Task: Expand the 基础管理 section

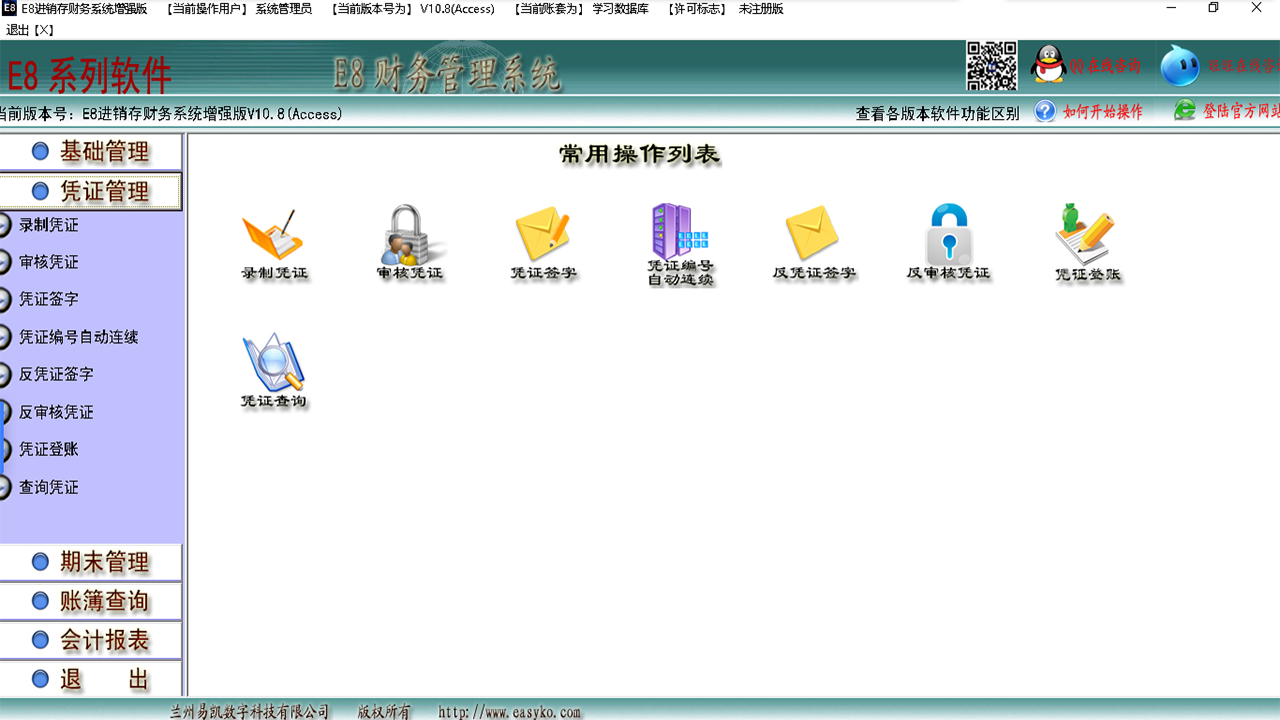Action: [x=92, y=152]
